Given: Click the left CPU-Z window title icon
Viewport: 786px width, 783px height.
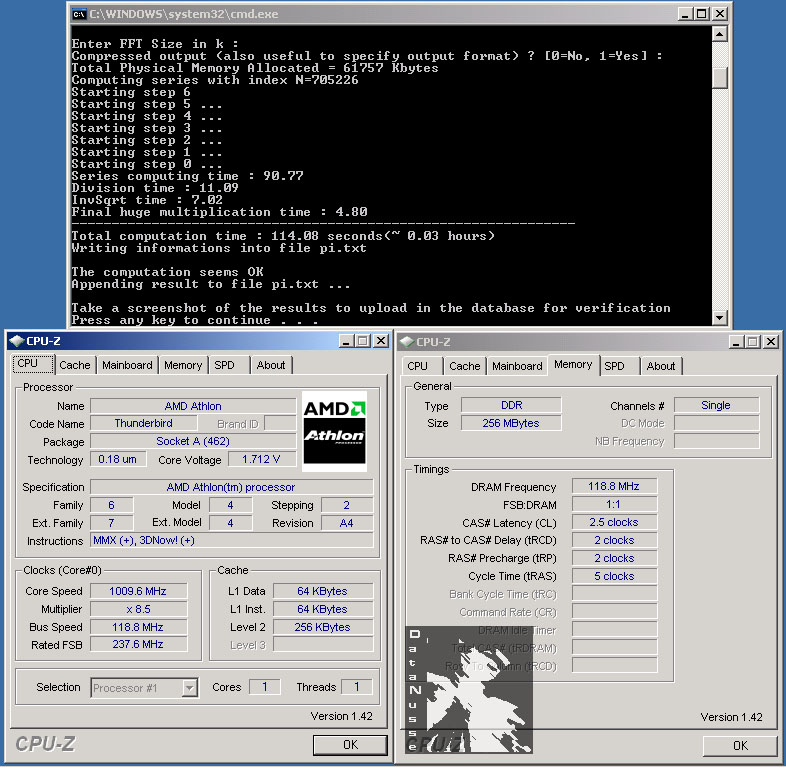Looking at the screenshot, I should [x=17, y=341].
